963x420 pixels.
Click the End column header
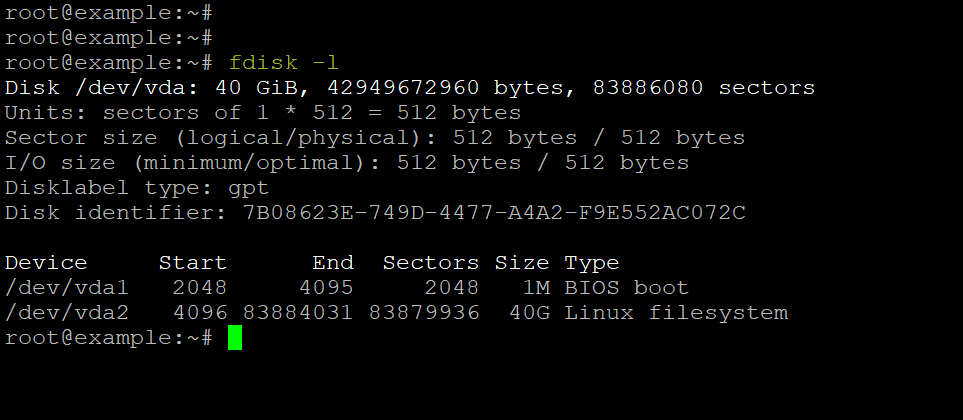(x=333, y=263)
